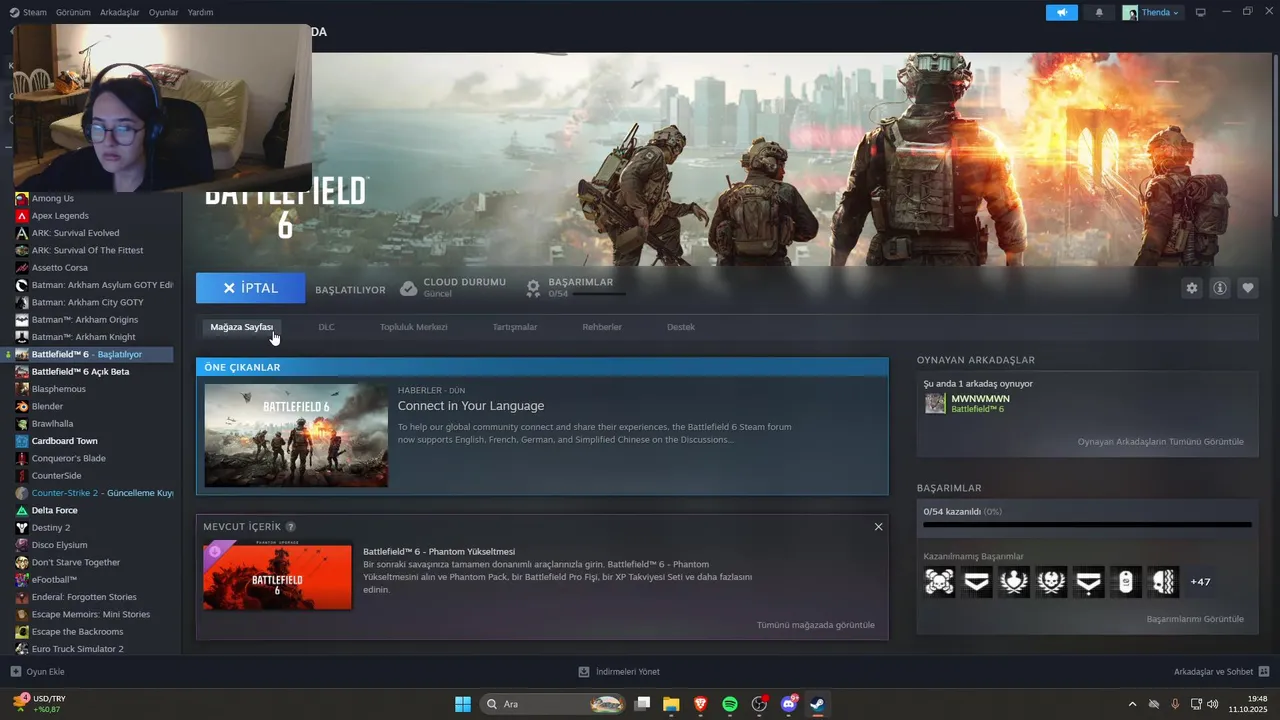Show hidden system tray icons chevron
The height and width of the screenshot is (720, 1280).
click(1132, 704)
